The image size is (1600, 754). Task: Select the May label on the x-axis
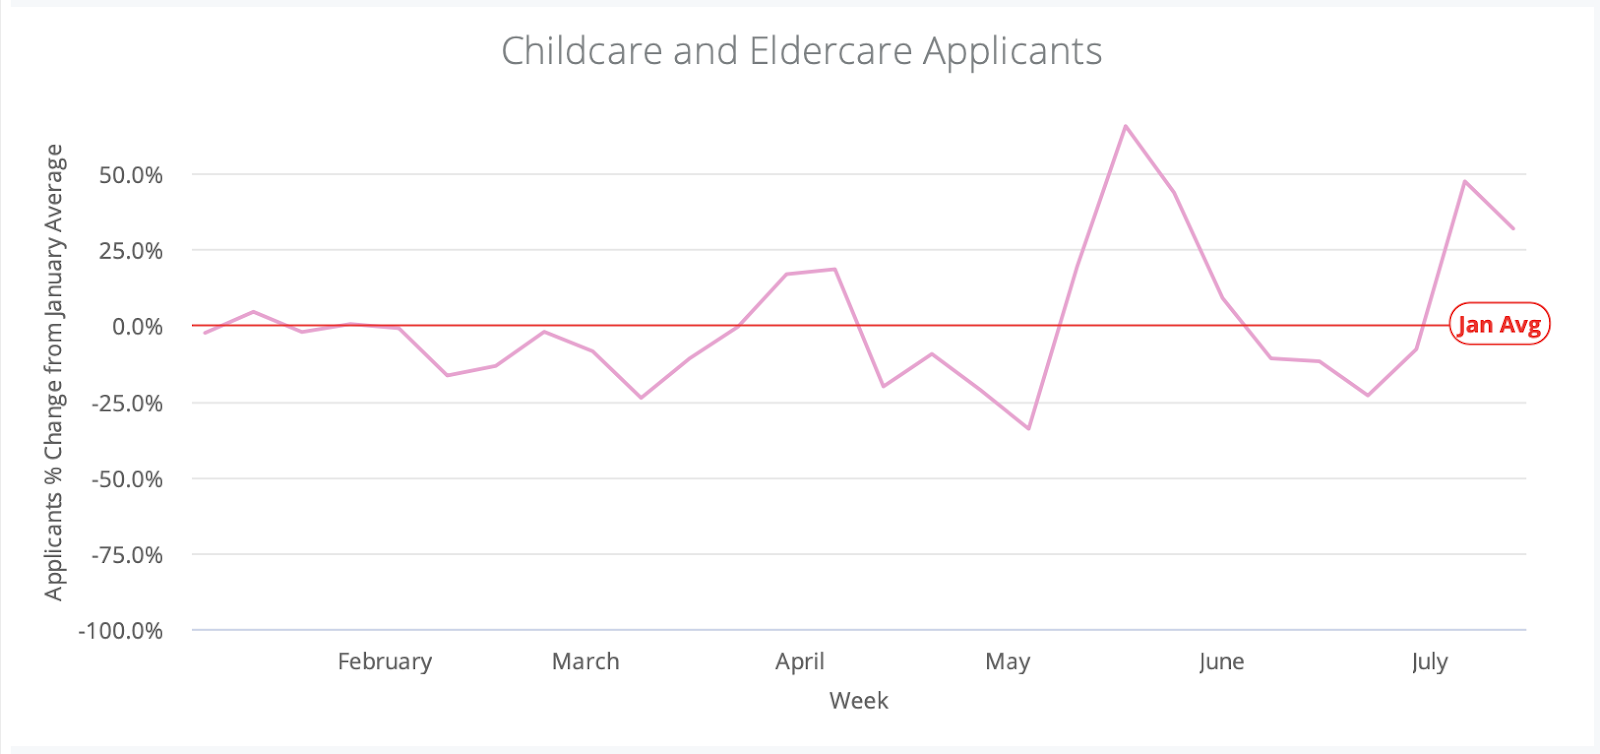[1007, 661]
